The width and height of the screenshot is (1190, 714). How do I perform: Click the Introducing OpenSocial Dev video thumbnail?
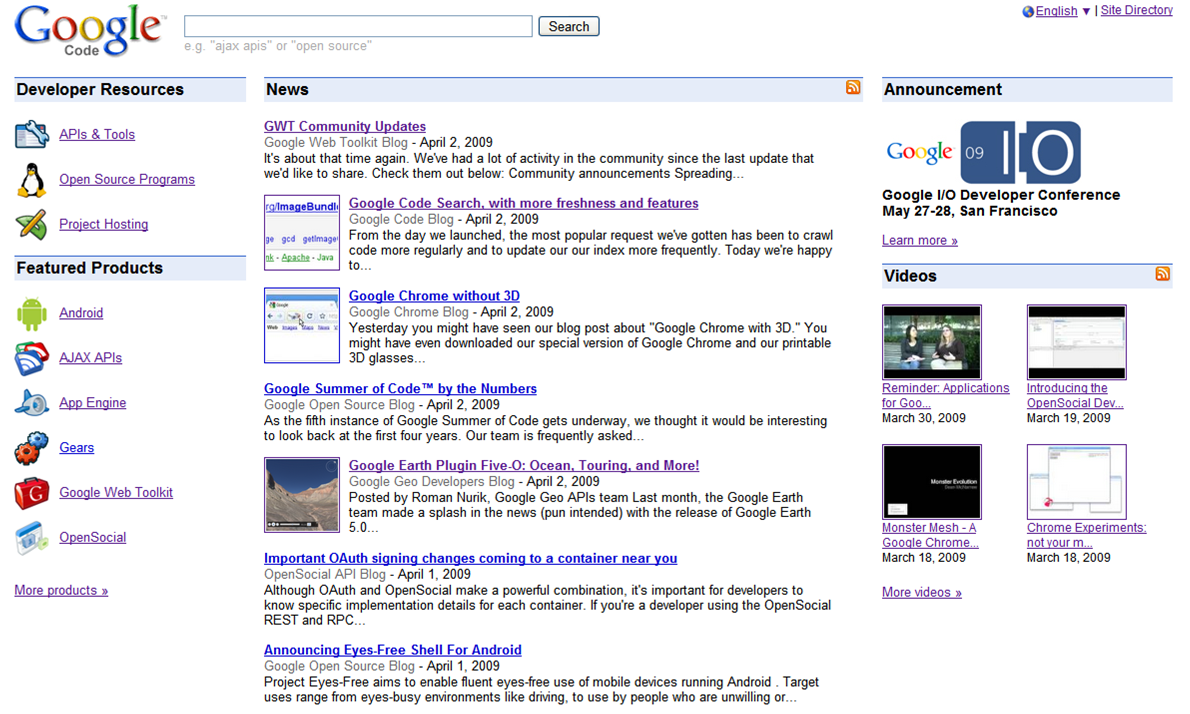point(1076,342)
